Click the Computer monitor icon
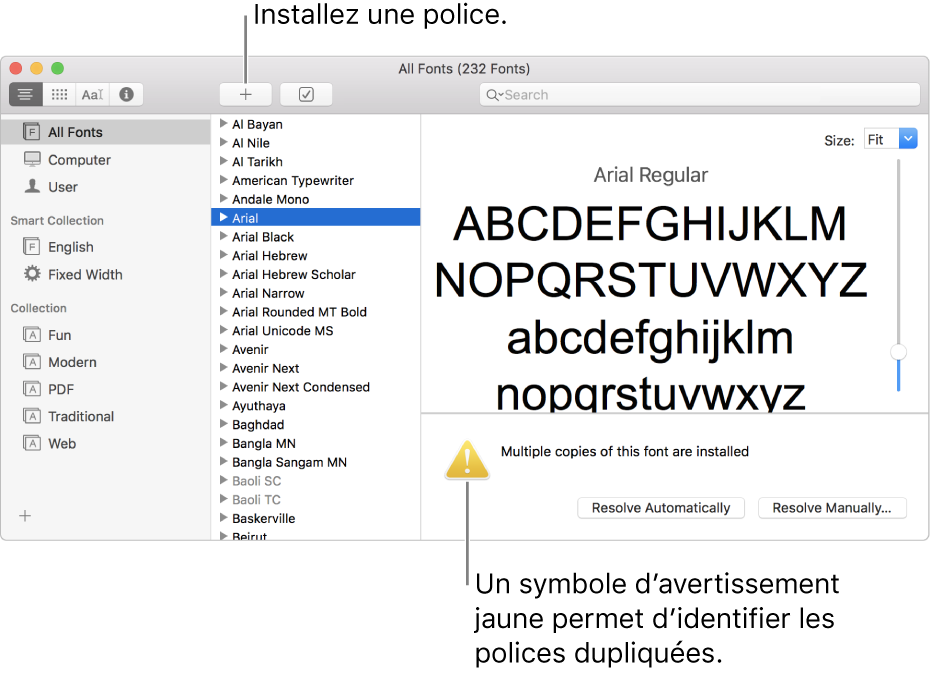Screen dimensions: 934x676 coord(32,159)
